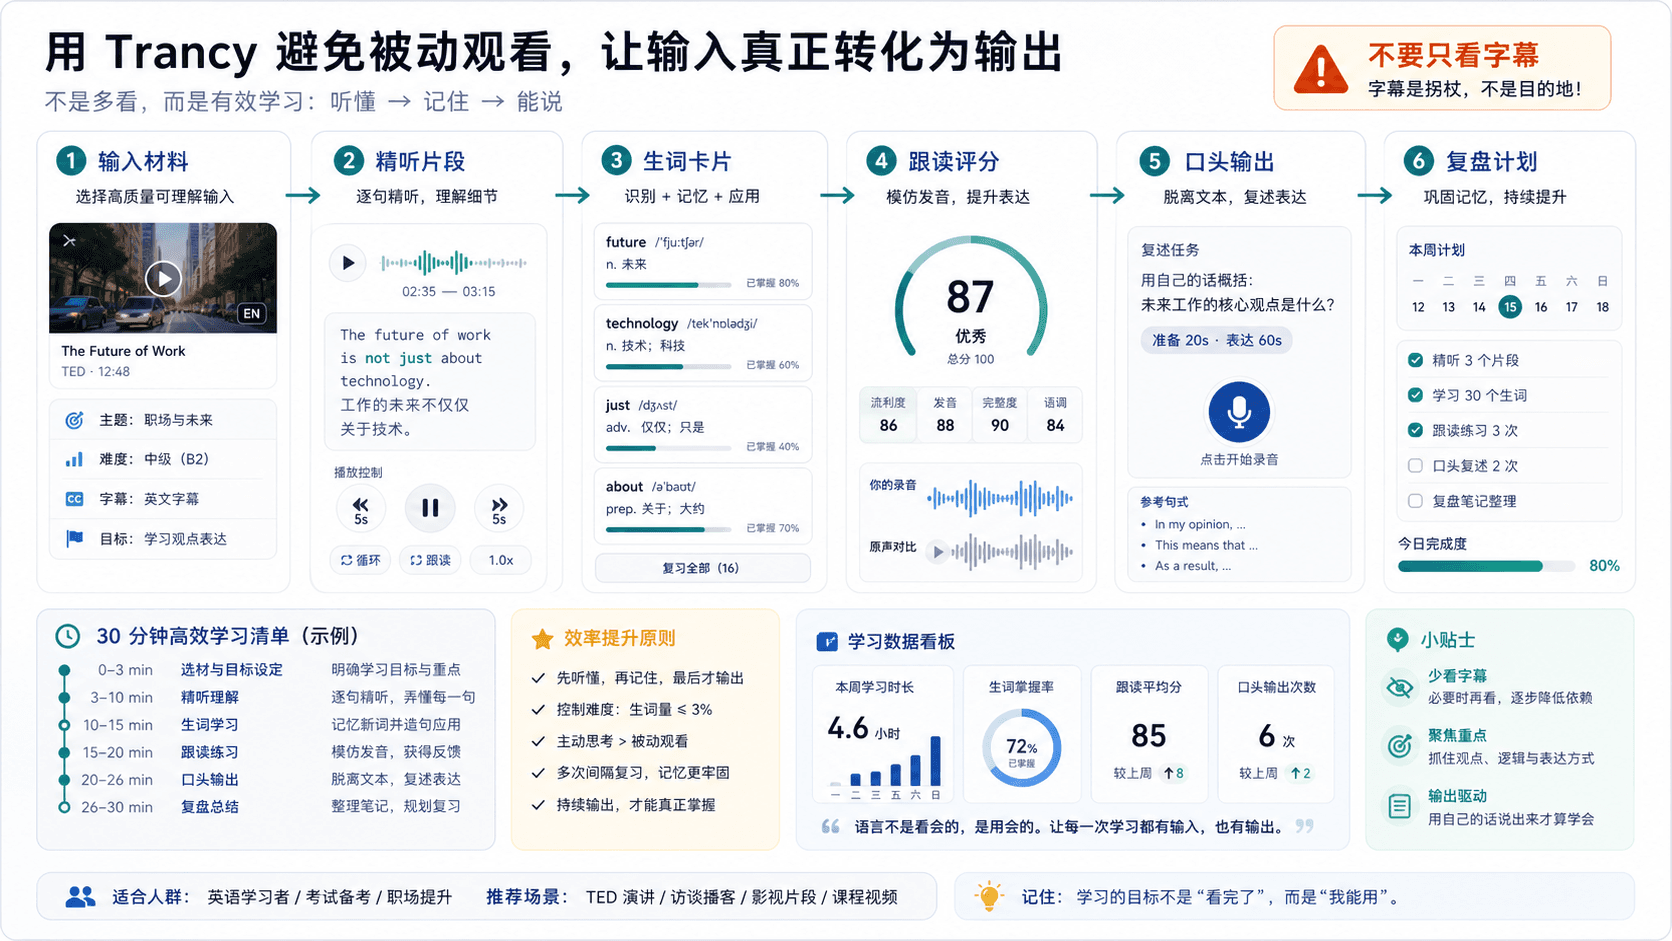Uncheck 跟读练习 3 次 task
This screenshot has width=1672, height=941.
pos(1415,430)
